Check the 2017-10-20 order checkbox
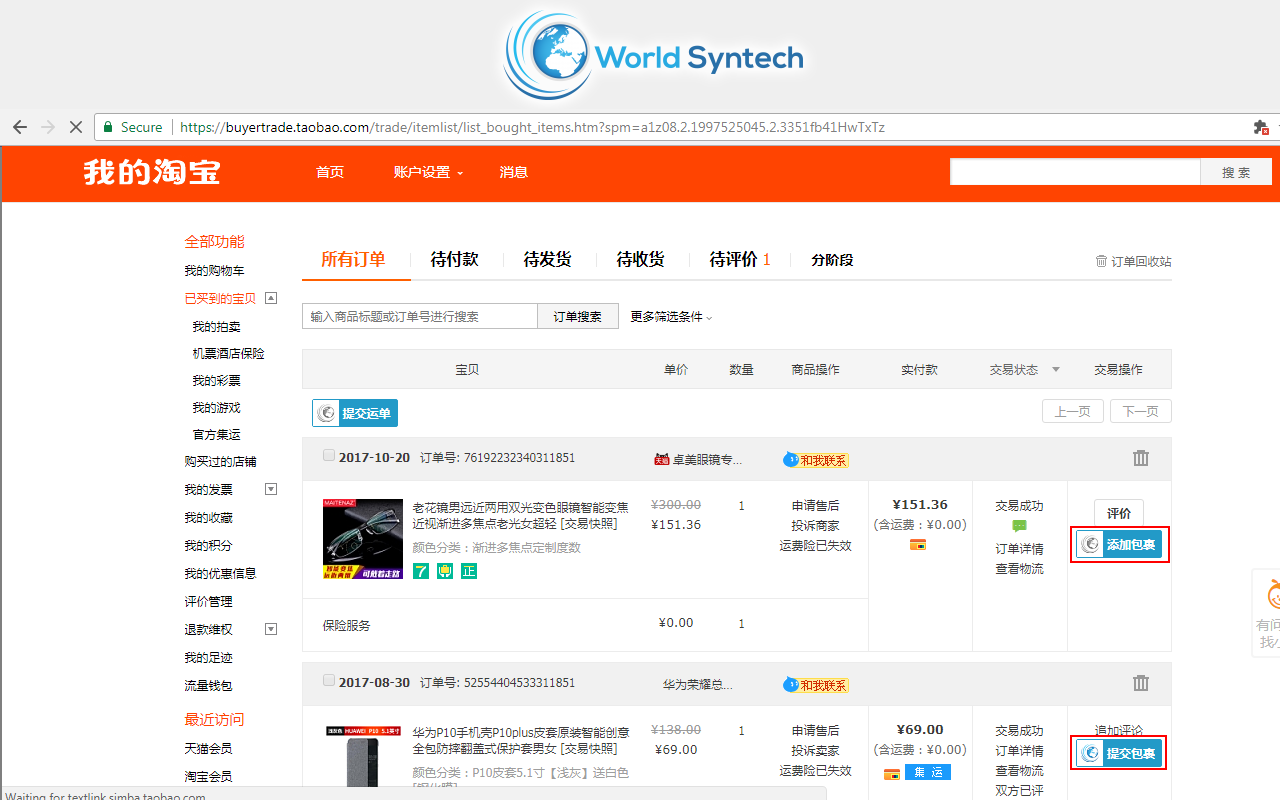The width and height of the screenshot is (1280, 800). pyautogui.click(x=328, y=455)
